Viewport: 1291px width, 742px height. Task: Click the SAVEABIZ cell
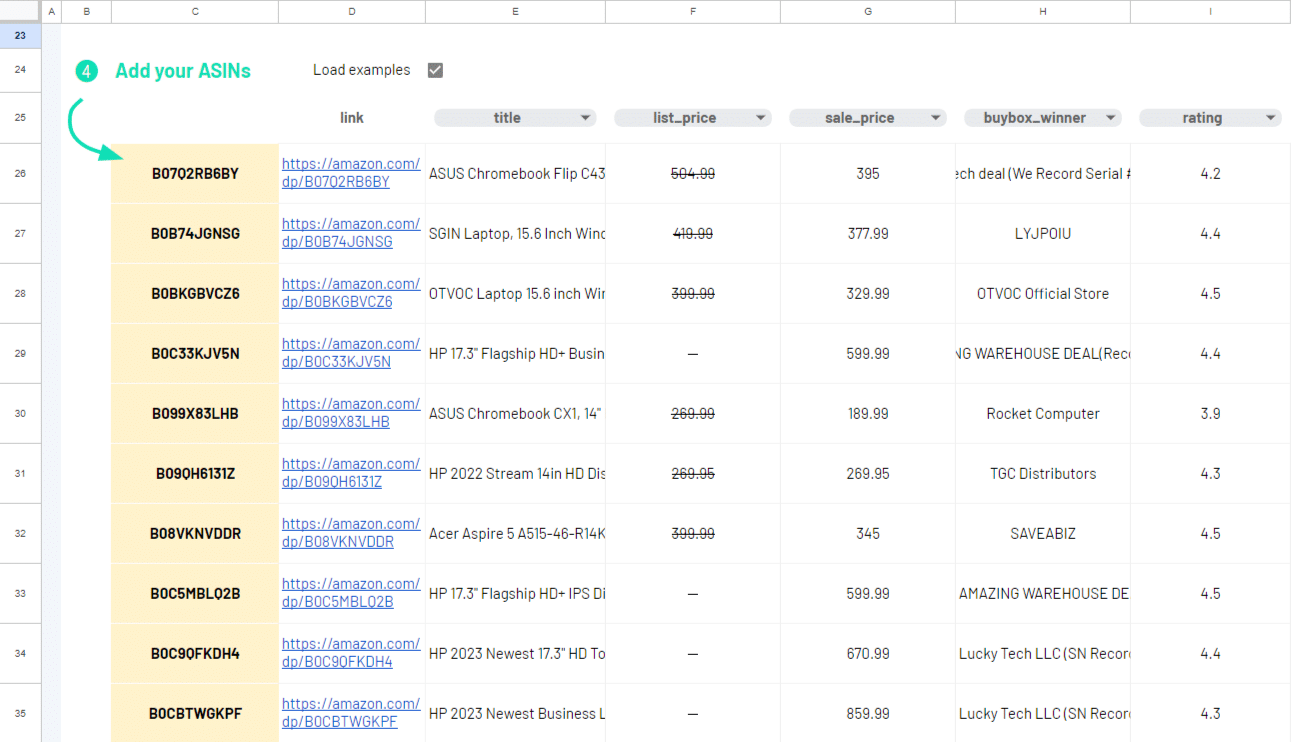point(1043,534)
